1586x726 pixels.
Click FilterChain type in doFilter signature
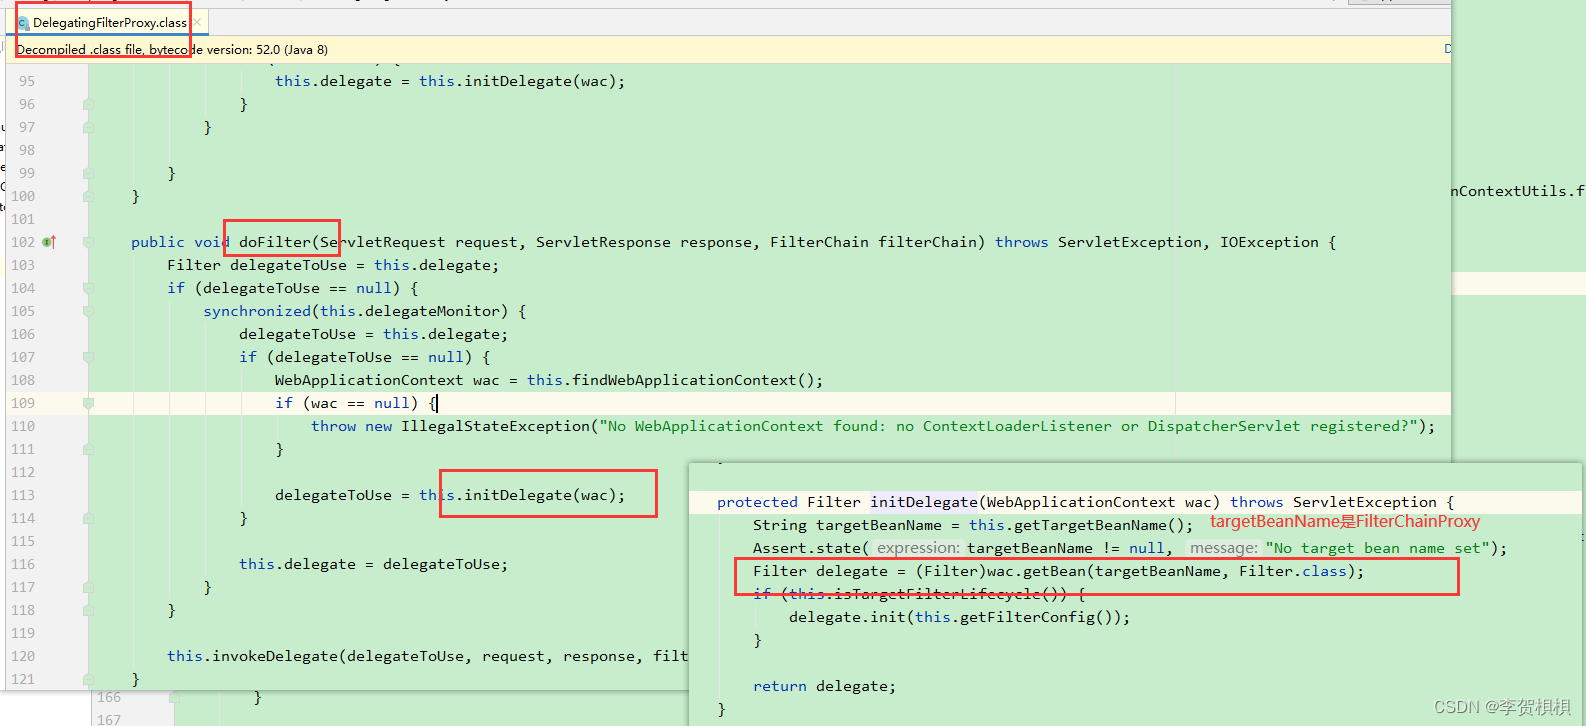pyautogui.click(x=819, y=242)
